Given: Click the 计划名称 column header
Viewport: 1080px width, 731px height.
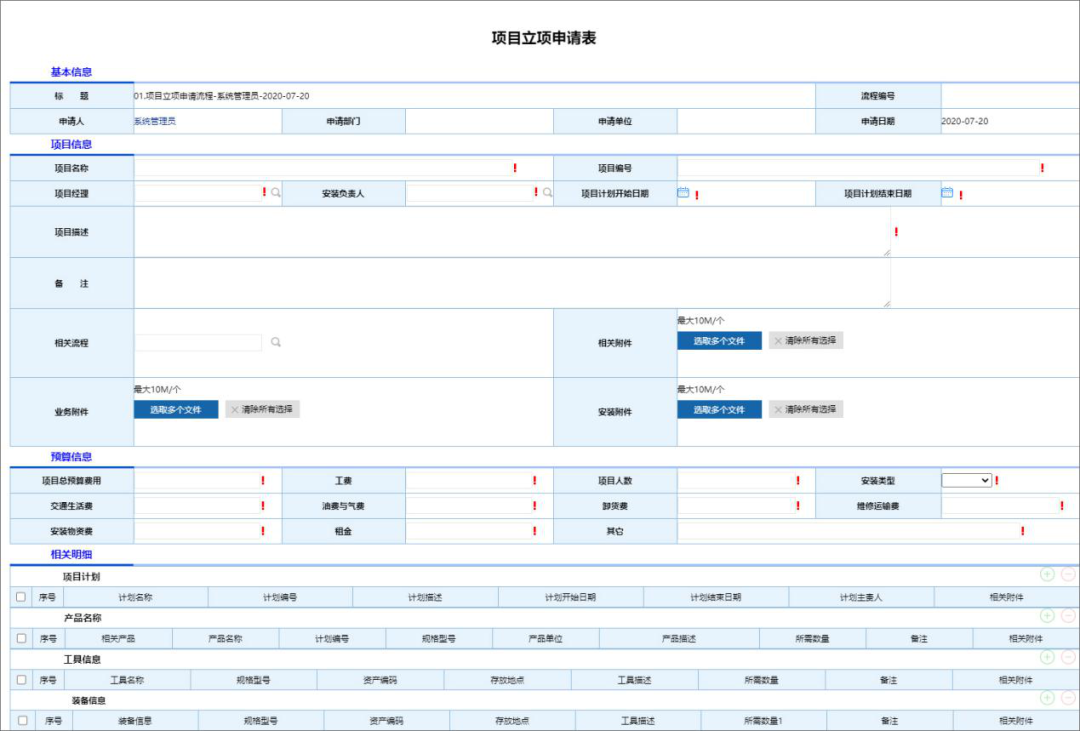Looking at the screenshot, I should [x=135, y=597].
